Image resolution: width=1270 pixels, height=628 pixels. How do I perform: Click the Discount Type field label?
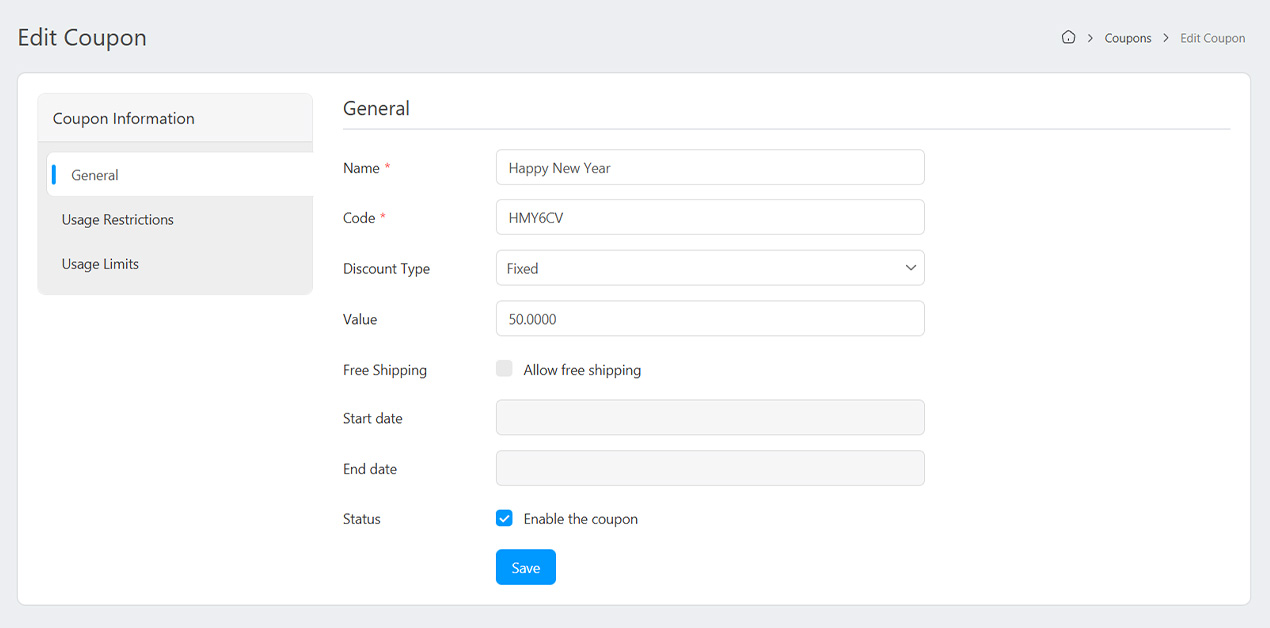tap(386, 269)
